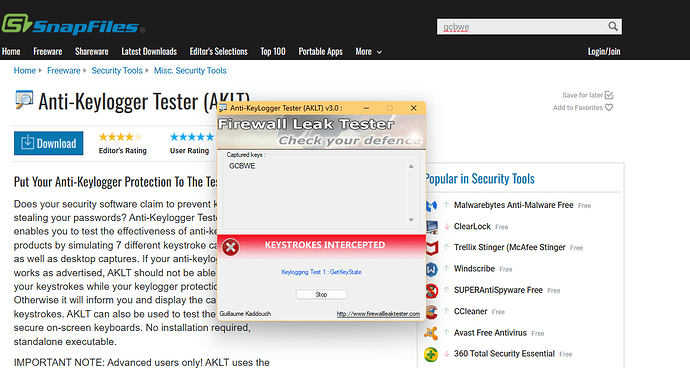Click the download arrow icon on Download button

click(27, 143)
